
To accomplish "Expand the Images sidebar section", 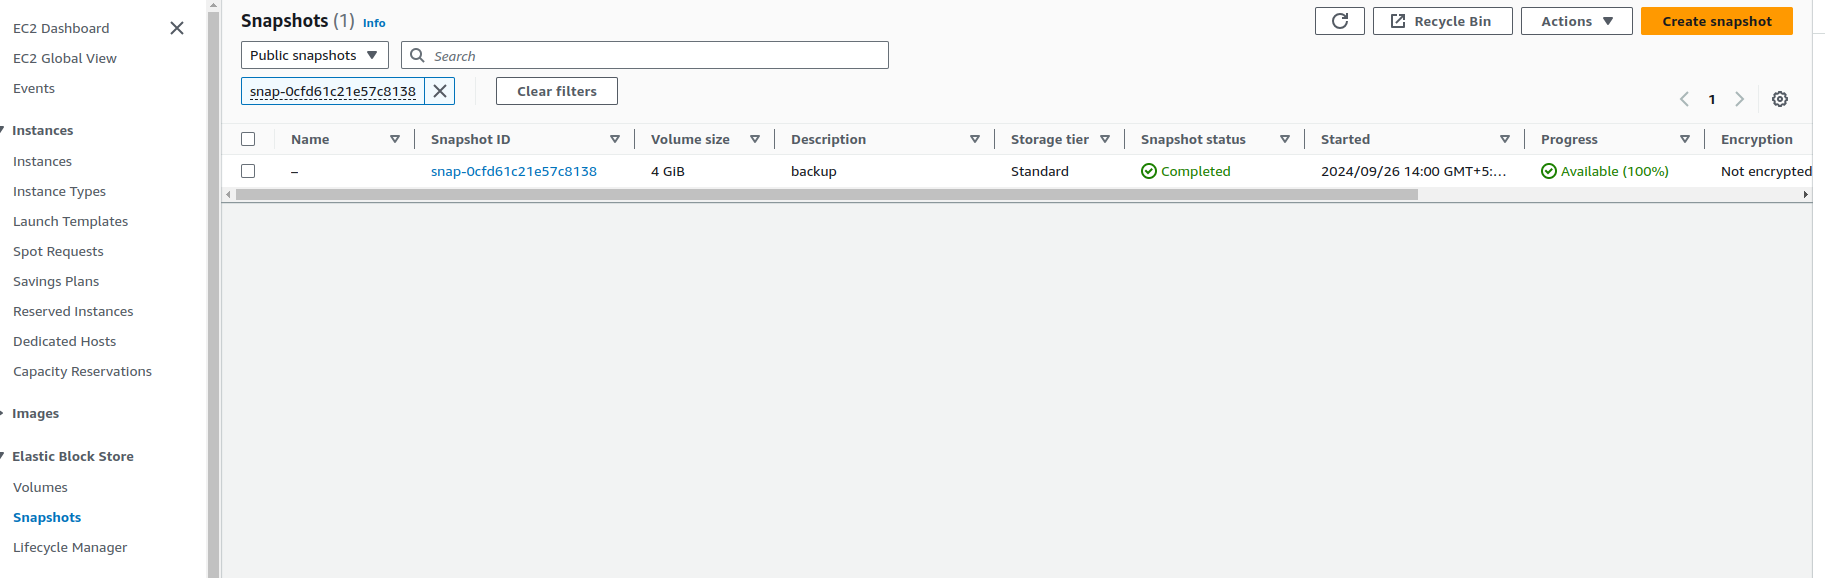I will [x=35, y=413].
